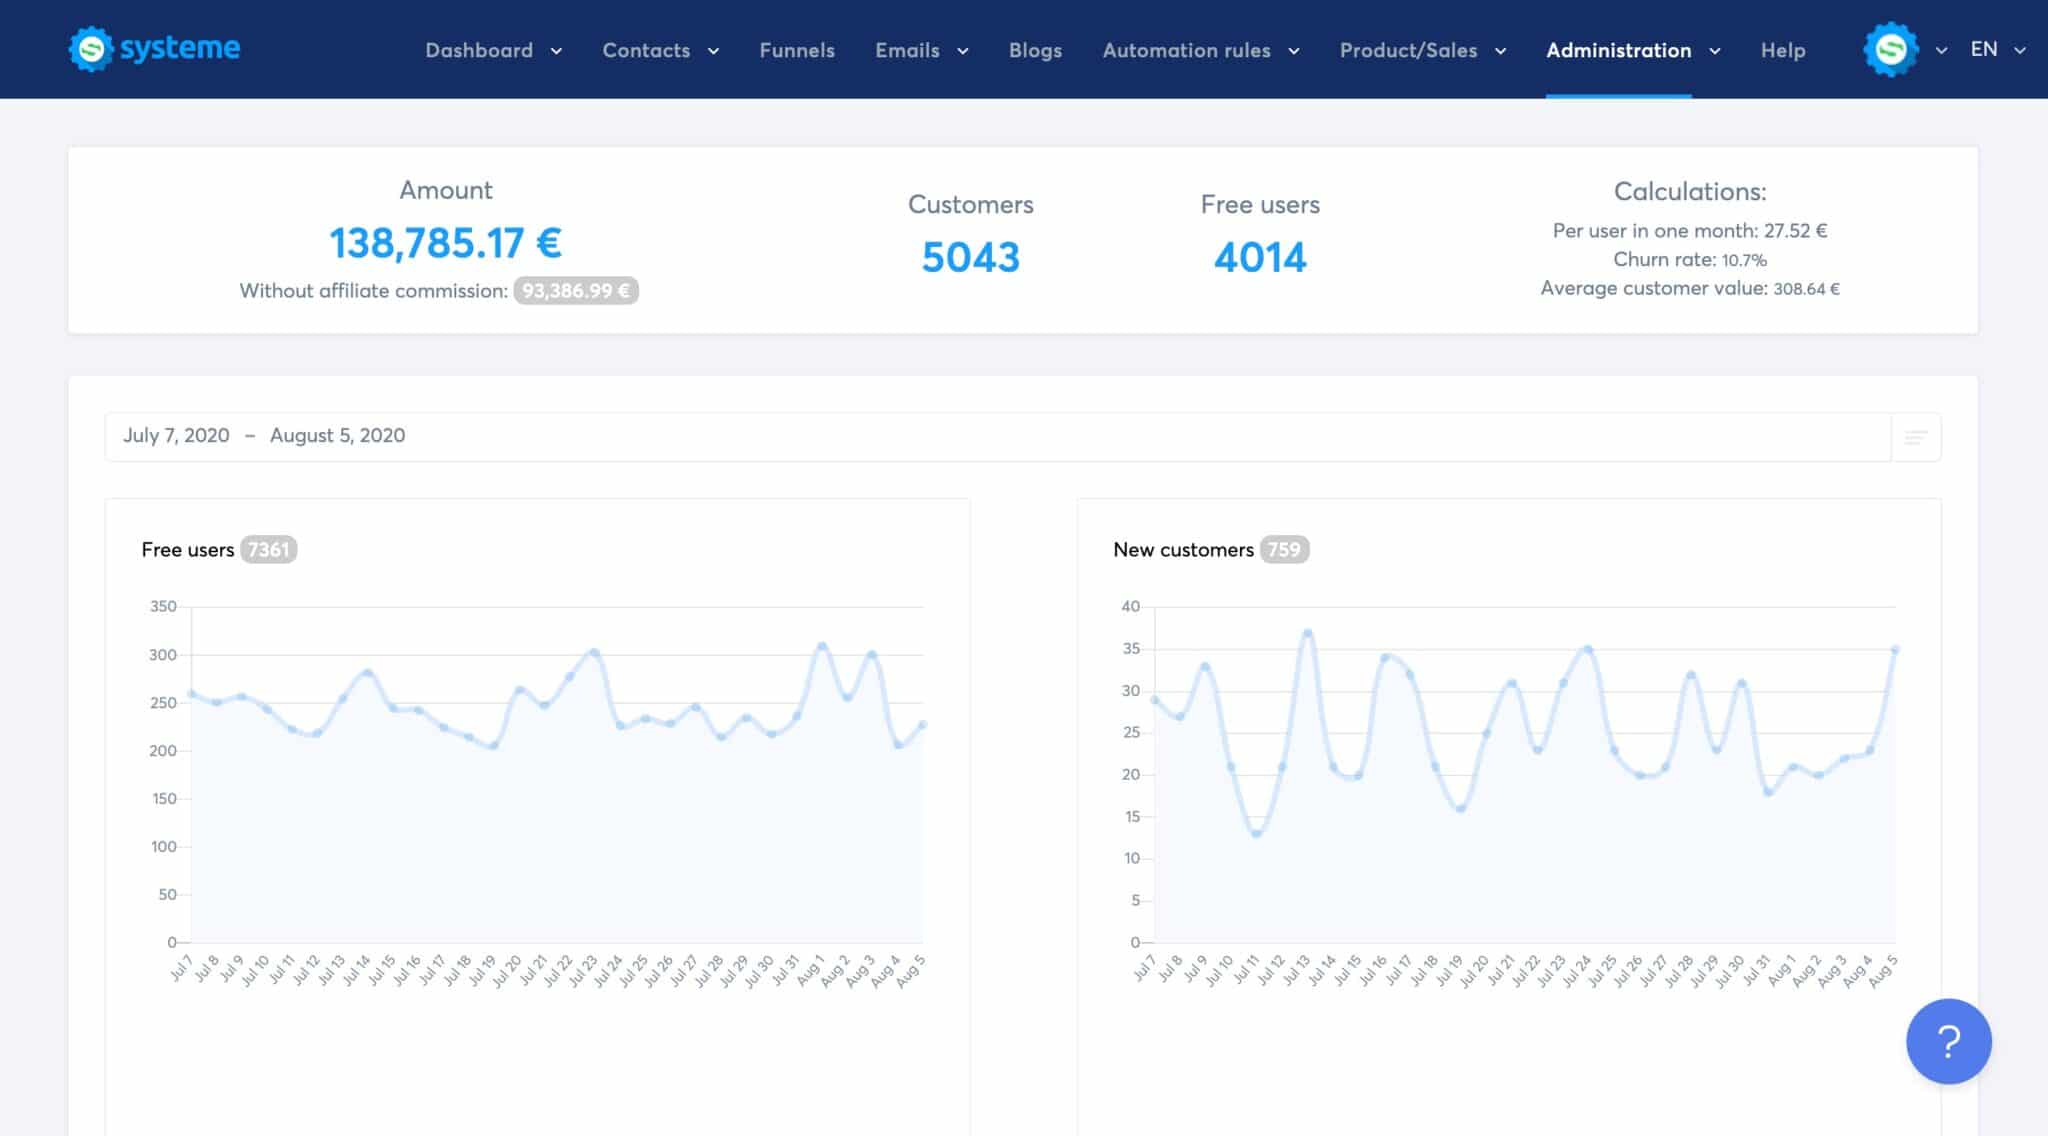Screen dimensions: 2048x1136
Task: Click the New customers count badge 759
Action: [x=1286, y=549]
